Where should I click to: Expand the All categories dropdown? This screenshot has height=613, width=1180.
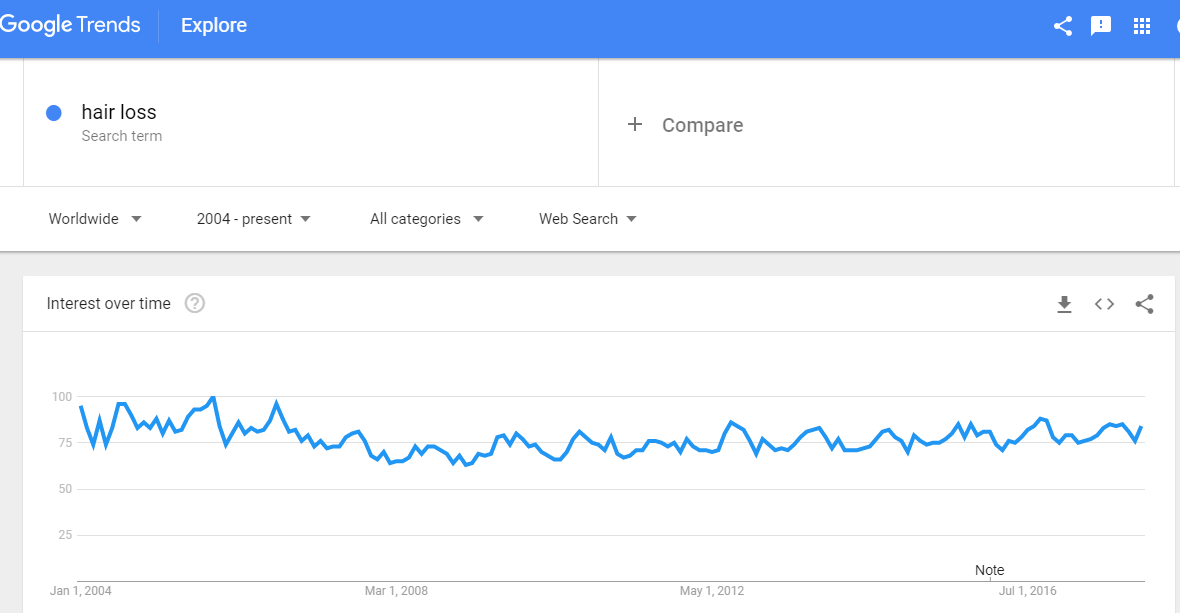426,219
